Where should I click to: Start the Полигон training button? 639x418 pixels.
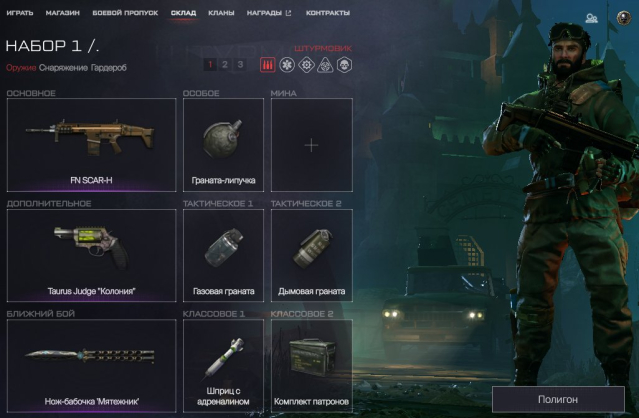[558, 399]
